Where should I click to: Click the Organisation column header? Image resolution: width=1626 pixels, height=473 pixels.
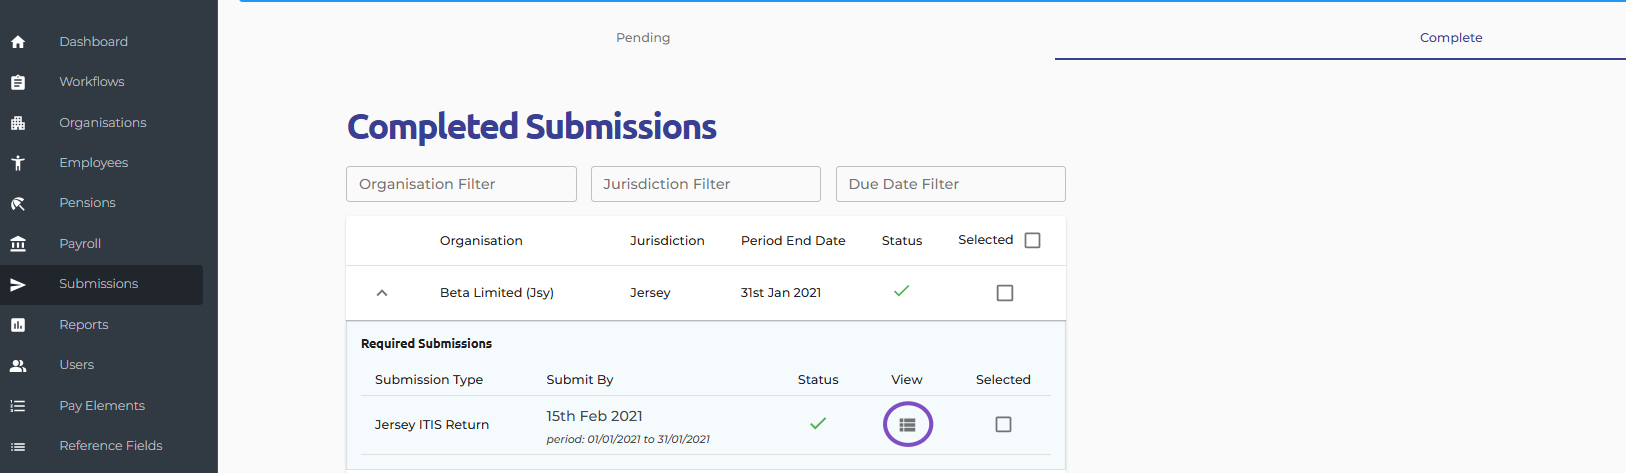[481, 241]
